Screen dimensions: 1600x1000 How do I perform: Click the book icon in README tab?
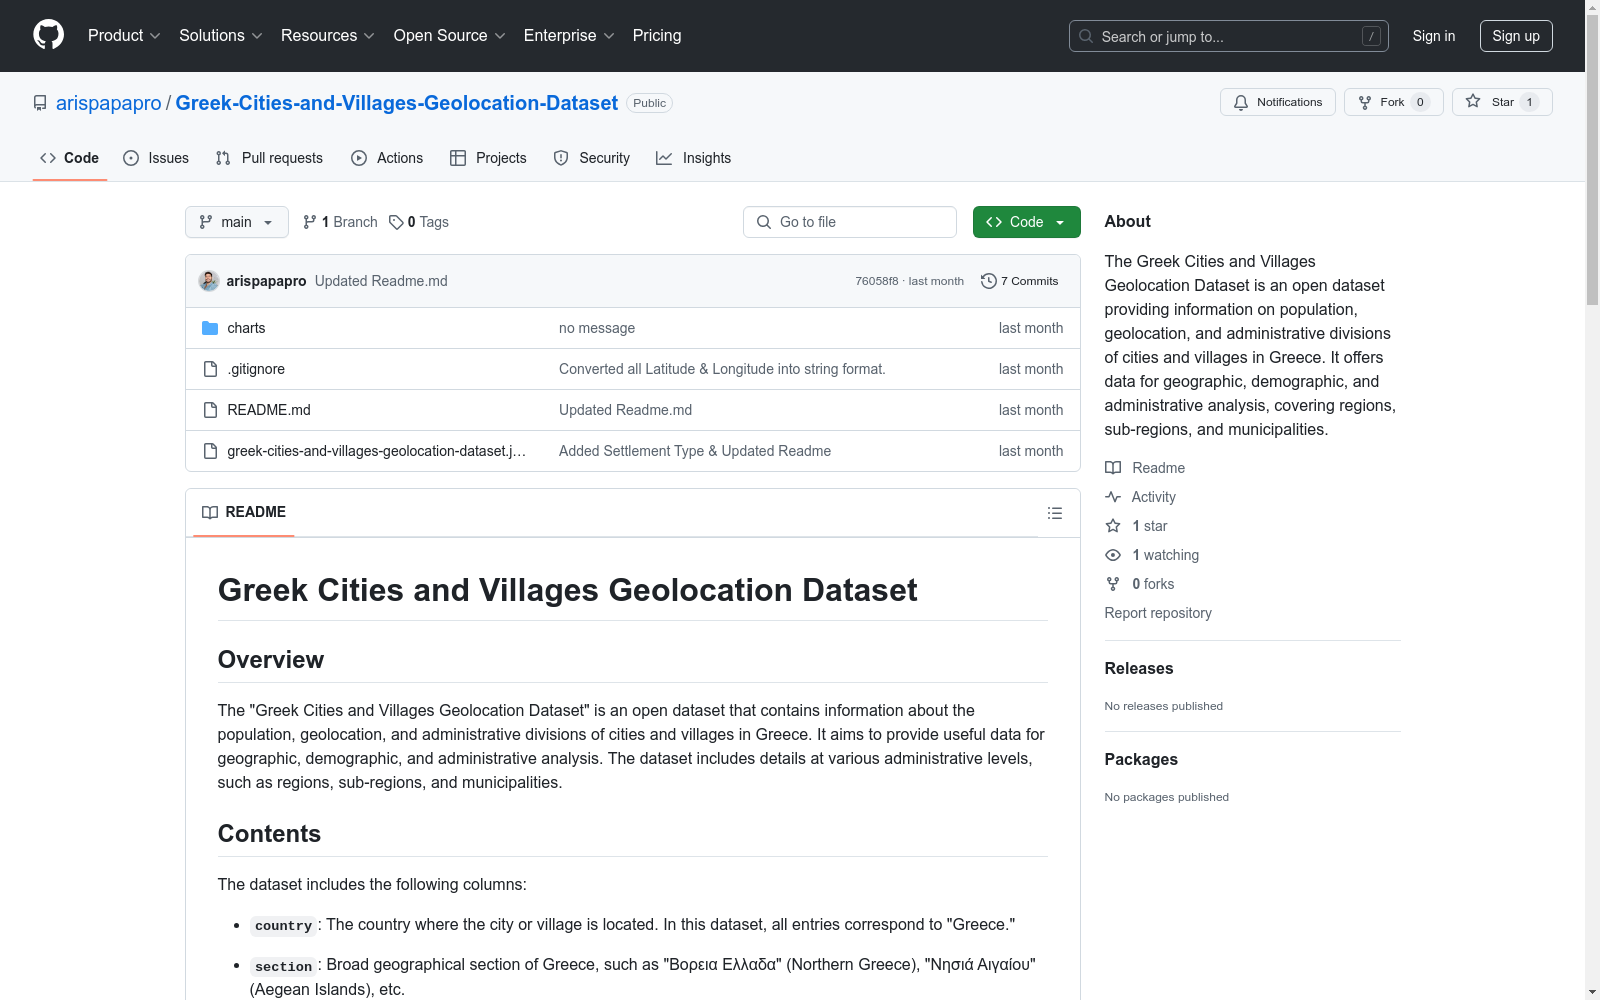[210, 512]
